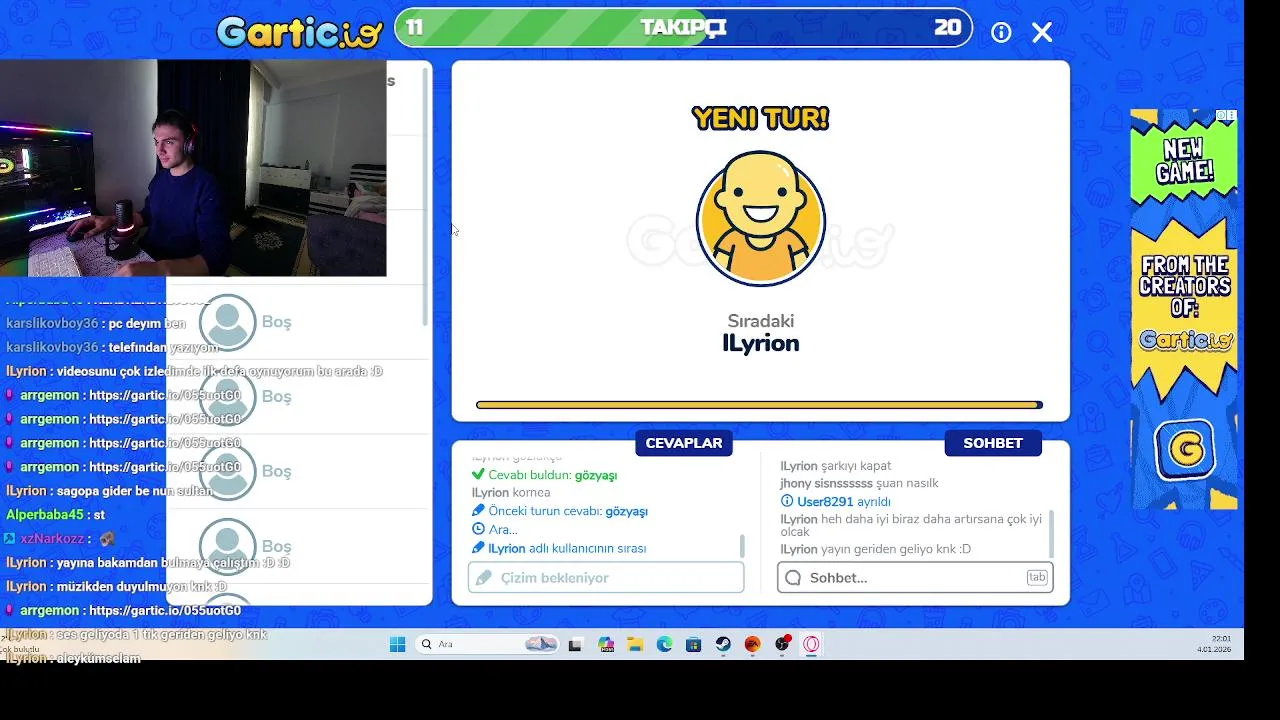Switch to the SOHBET tab

(993, 443)
